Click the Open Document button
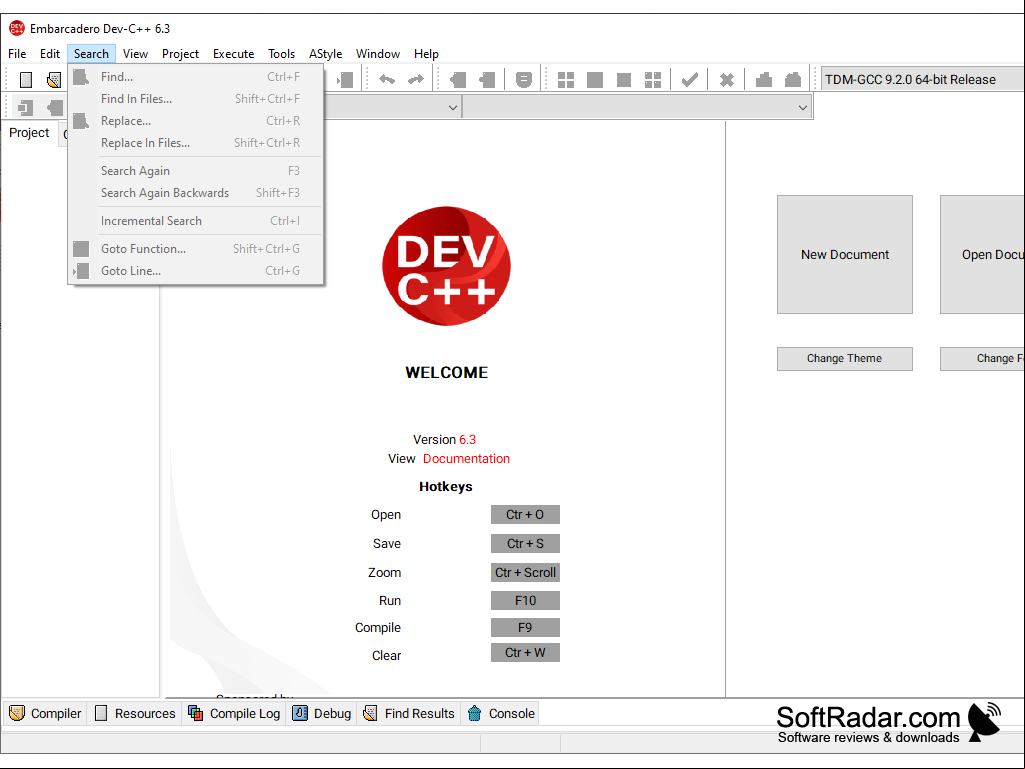The width and height of the screenshot is (1025, 769). [983, 254]
